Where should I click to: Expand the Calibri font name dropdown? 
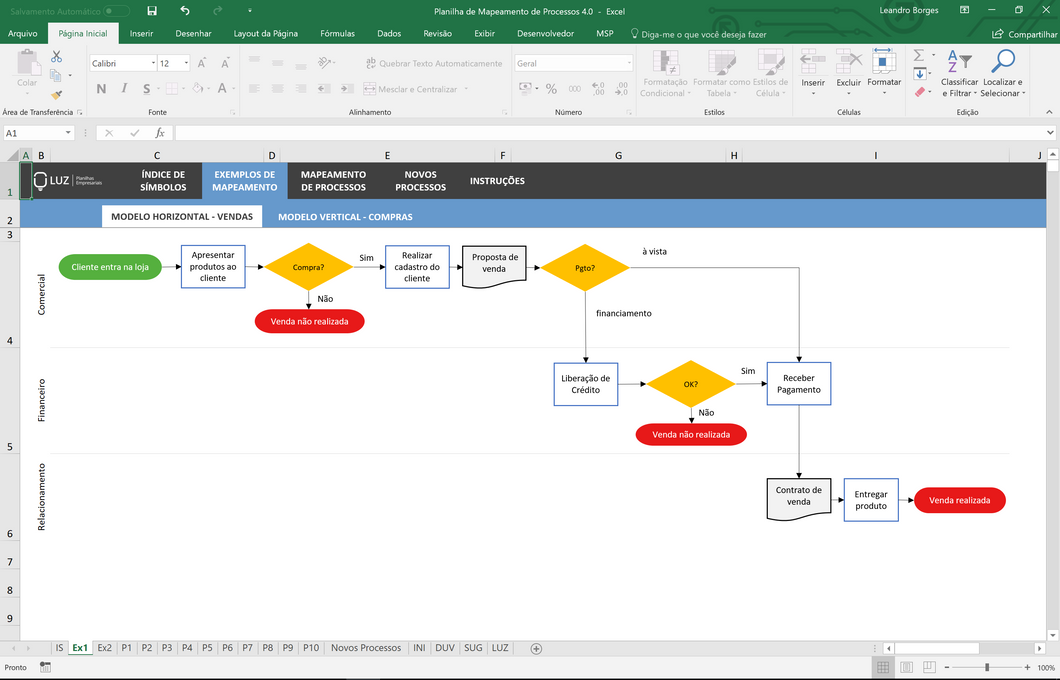[153, 63]
